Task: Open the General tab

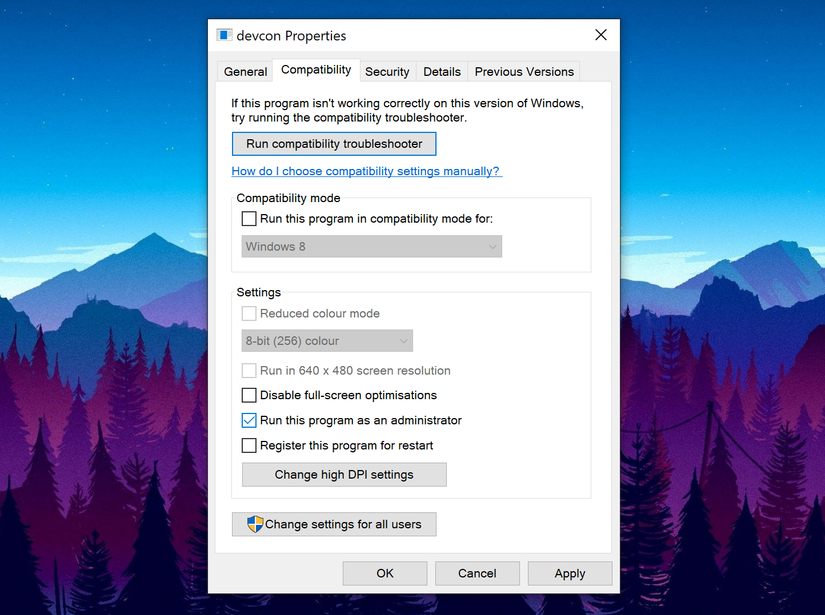Action: pyautogui.click(x=245, y=71)
